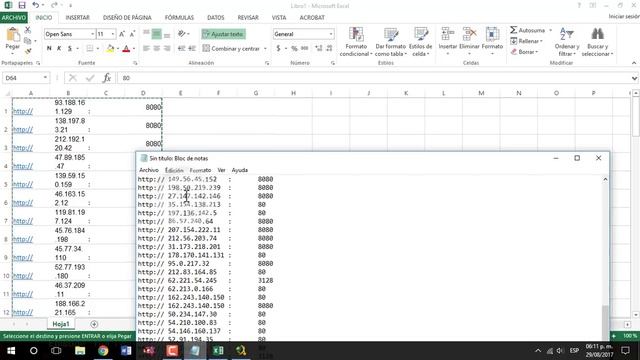Toggle Ajustar texto wrap text
640x360 pixels.
223,34
